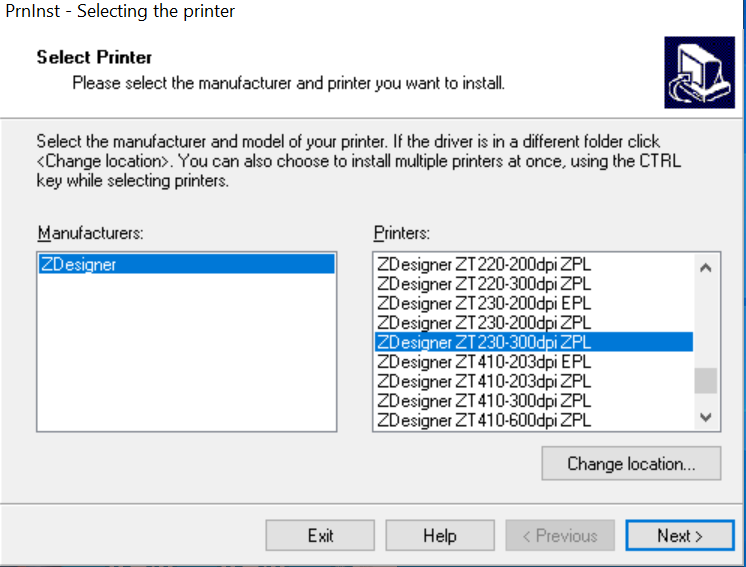Select ZDesigner ZT410-600dpi ZPL printer

(x=484, y=420)
